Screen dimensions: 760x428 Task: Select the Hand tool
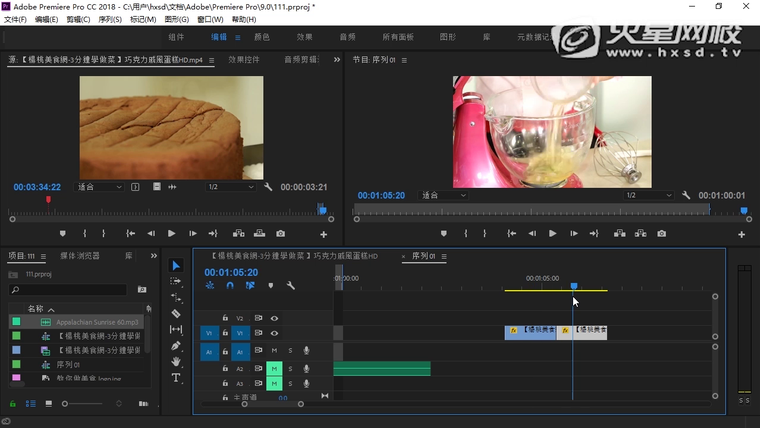click(176, 361)
